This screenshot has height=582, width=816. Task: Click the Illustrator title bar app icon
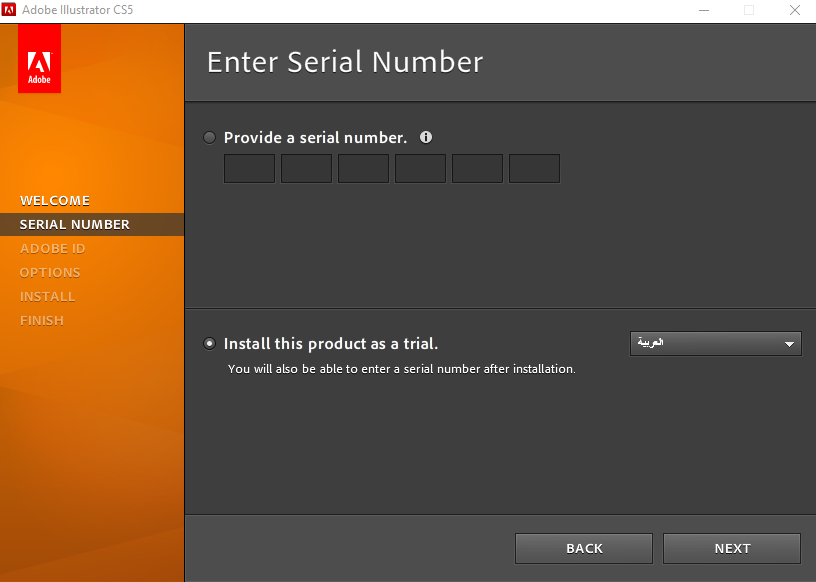(9, 9)
